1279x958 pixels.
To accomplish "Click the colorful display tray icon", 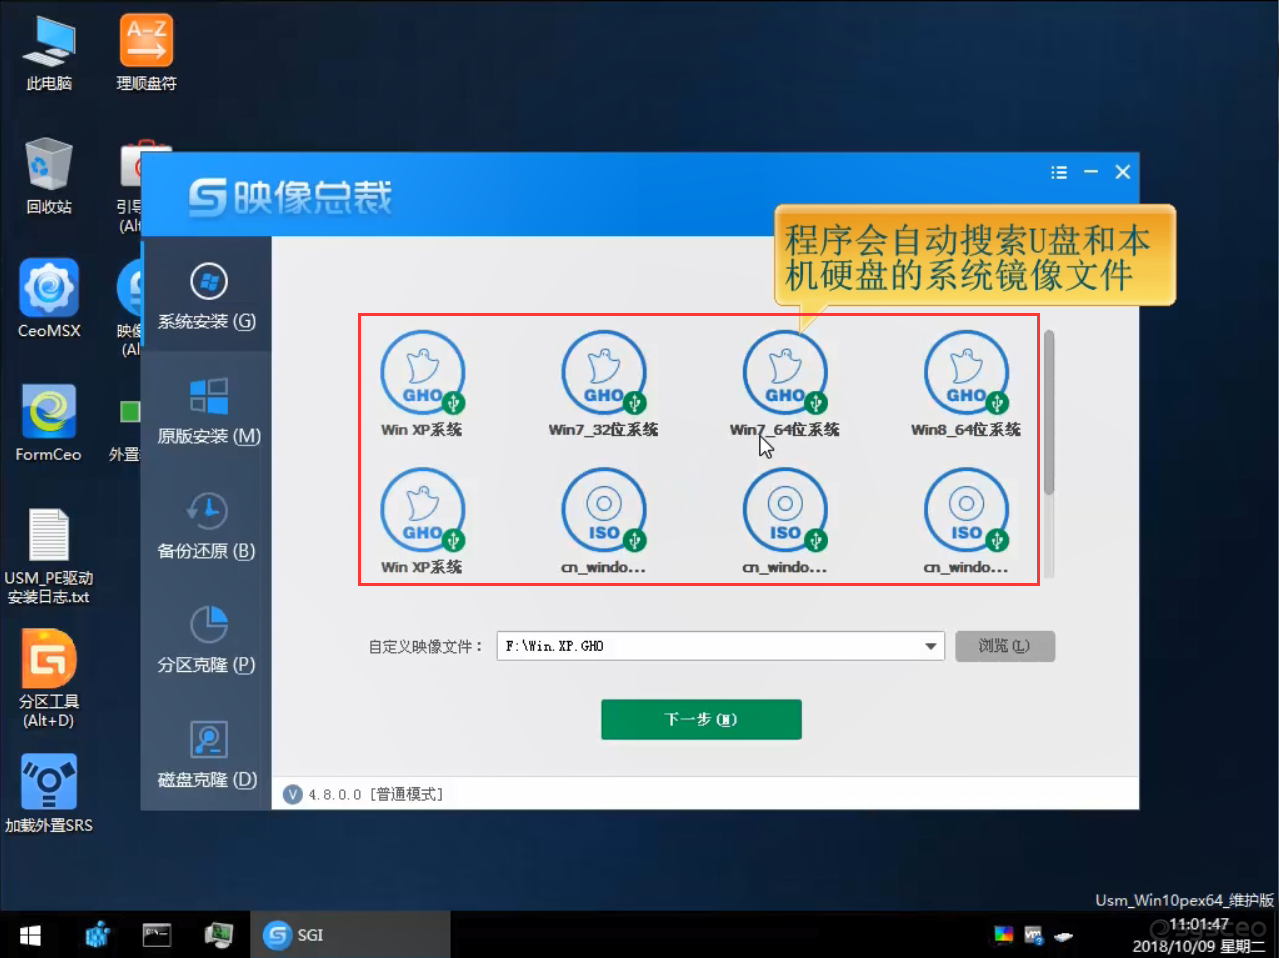I will (x=1003, y=936).
